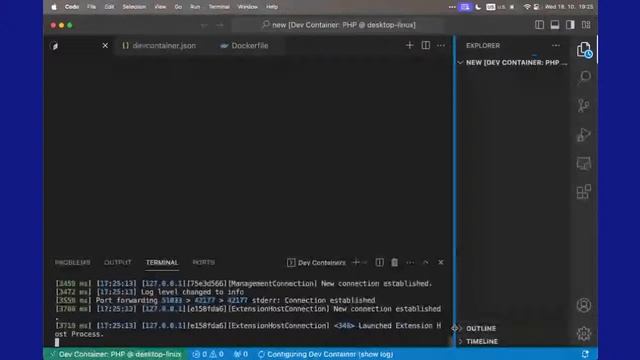Open errors and warnings status item
The width and height of the screenshot is (640, 360).
click(x=208, y=354)
